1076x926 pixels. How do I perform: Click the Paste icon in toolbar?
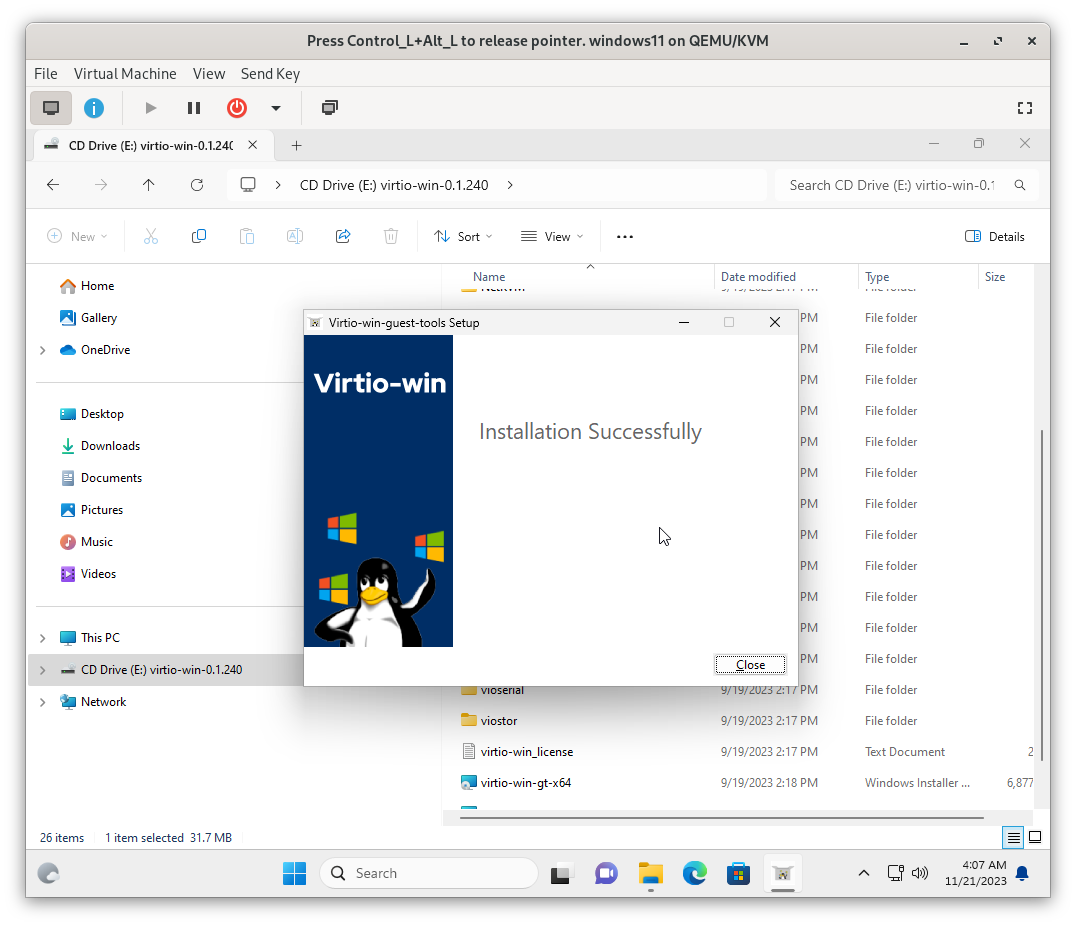247,236
